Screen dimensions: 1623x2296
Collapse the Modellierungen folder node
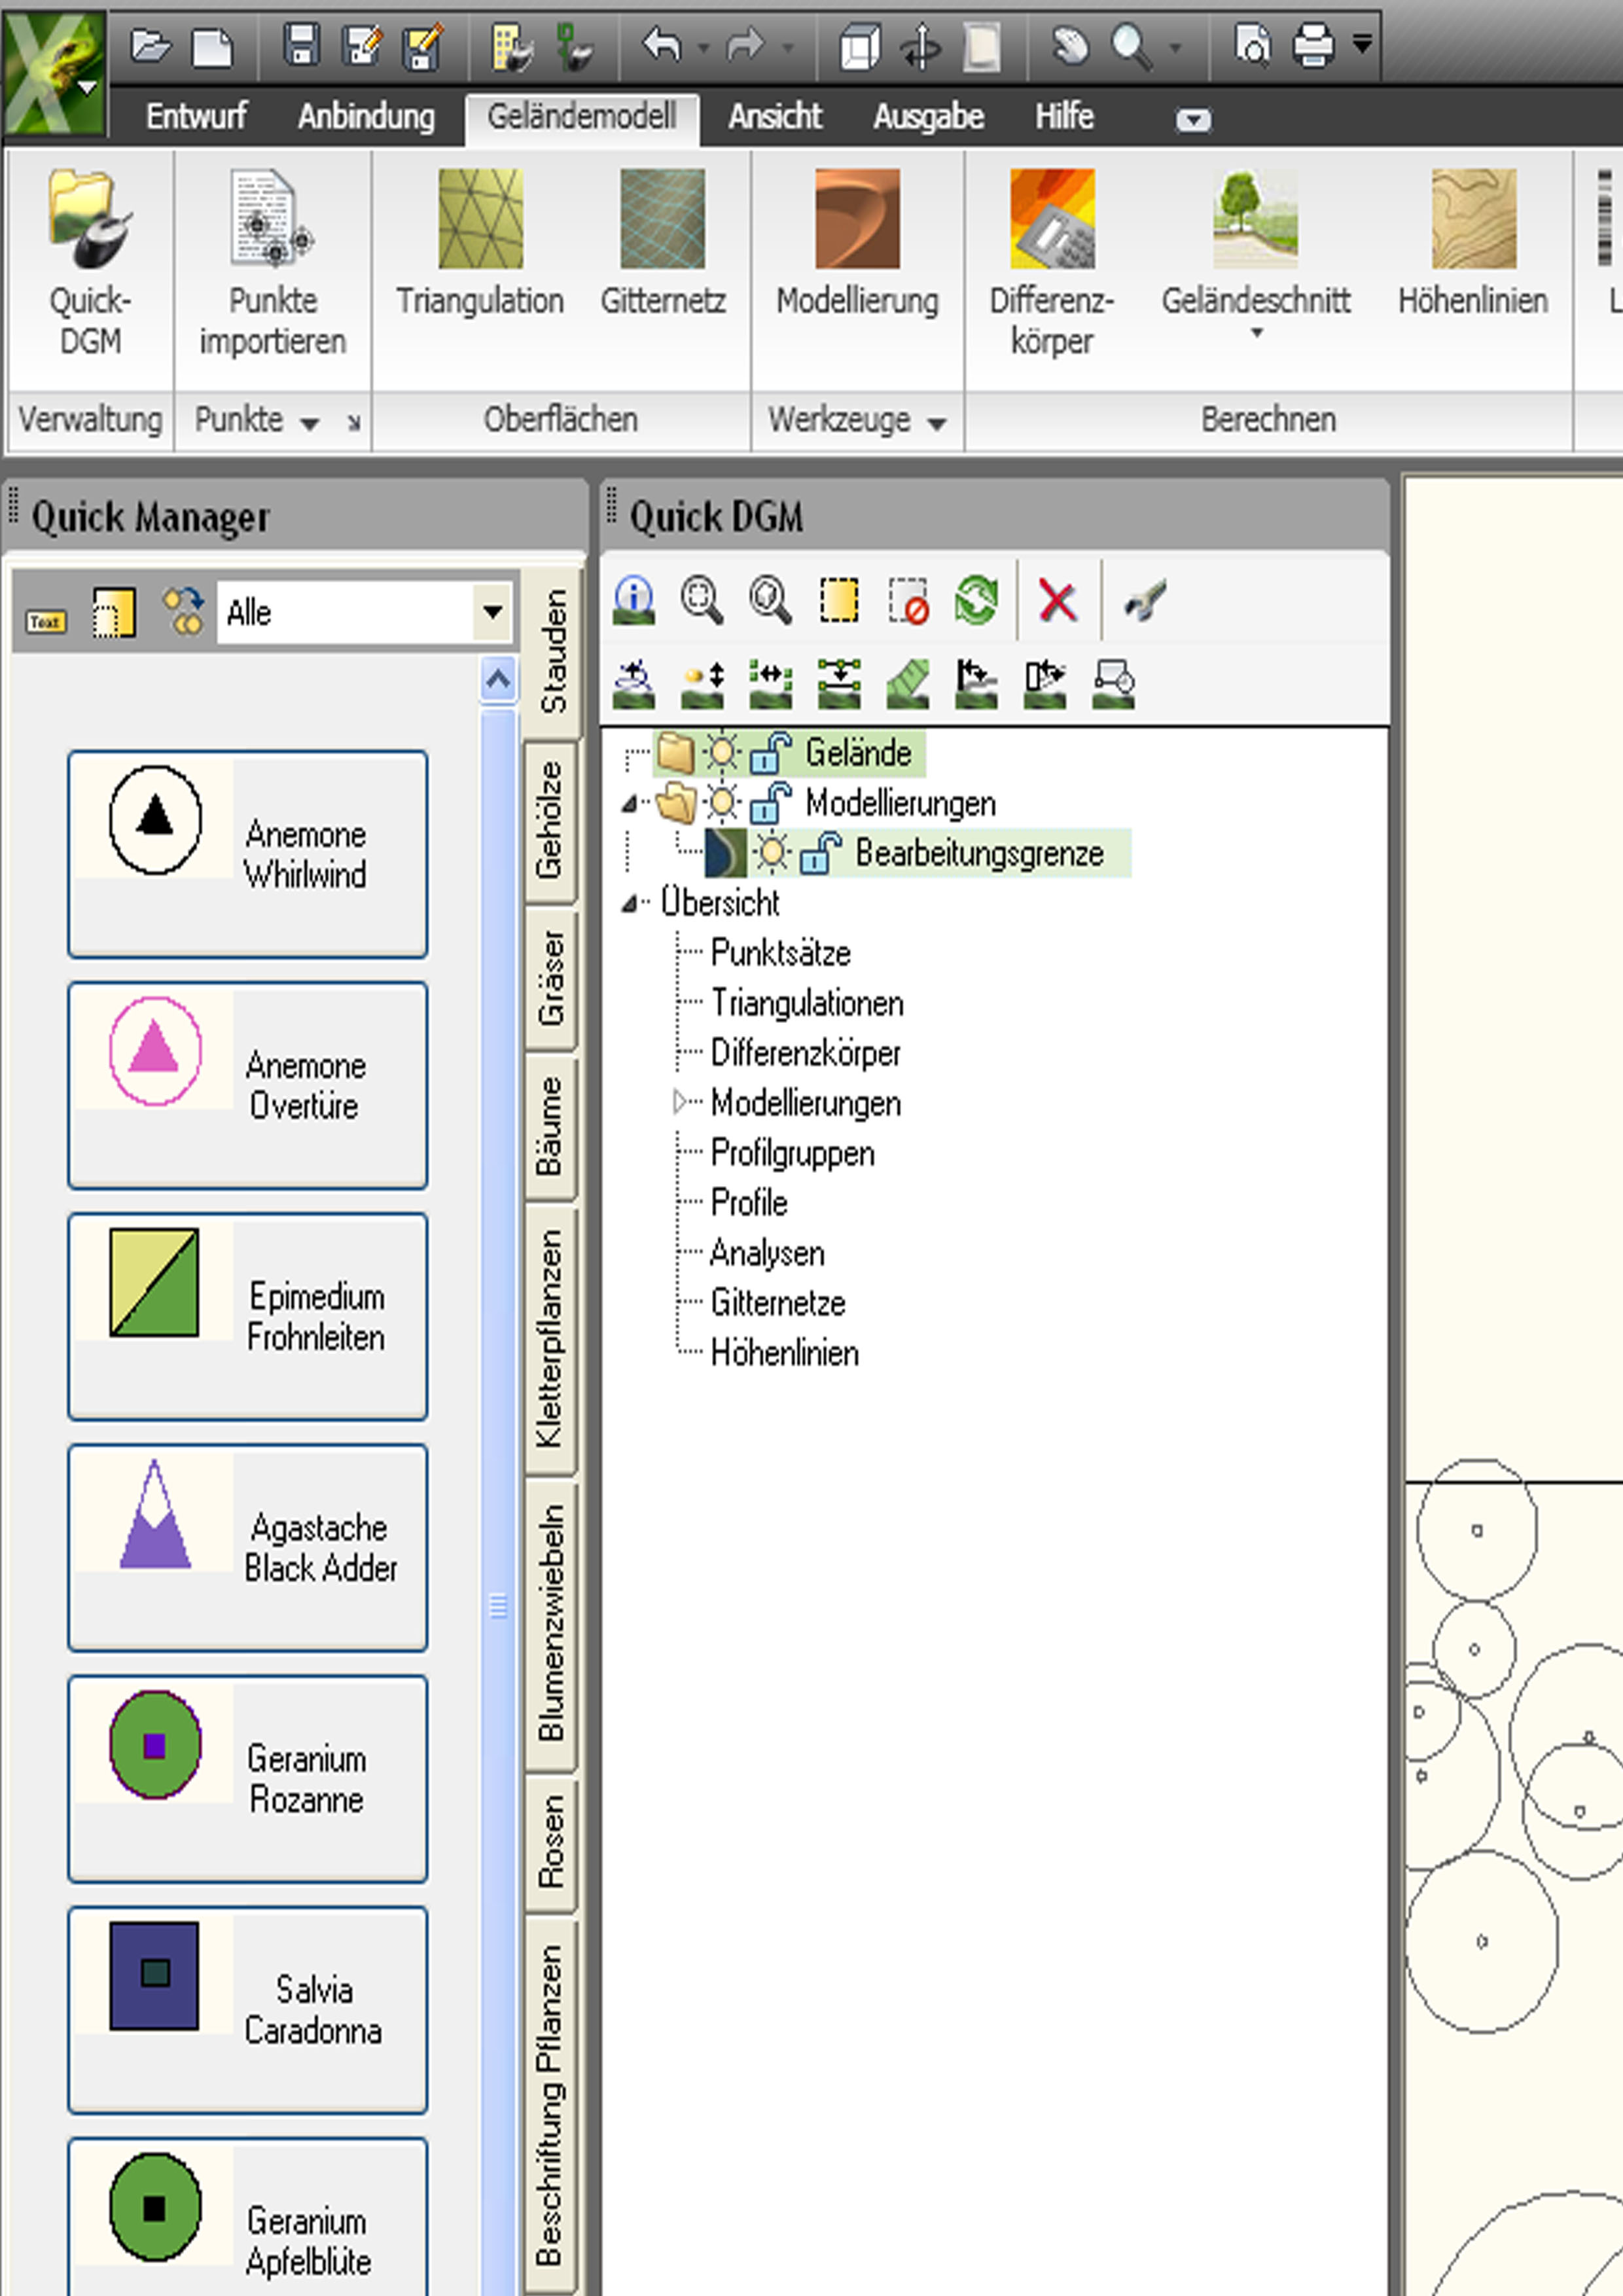(628, 803)
